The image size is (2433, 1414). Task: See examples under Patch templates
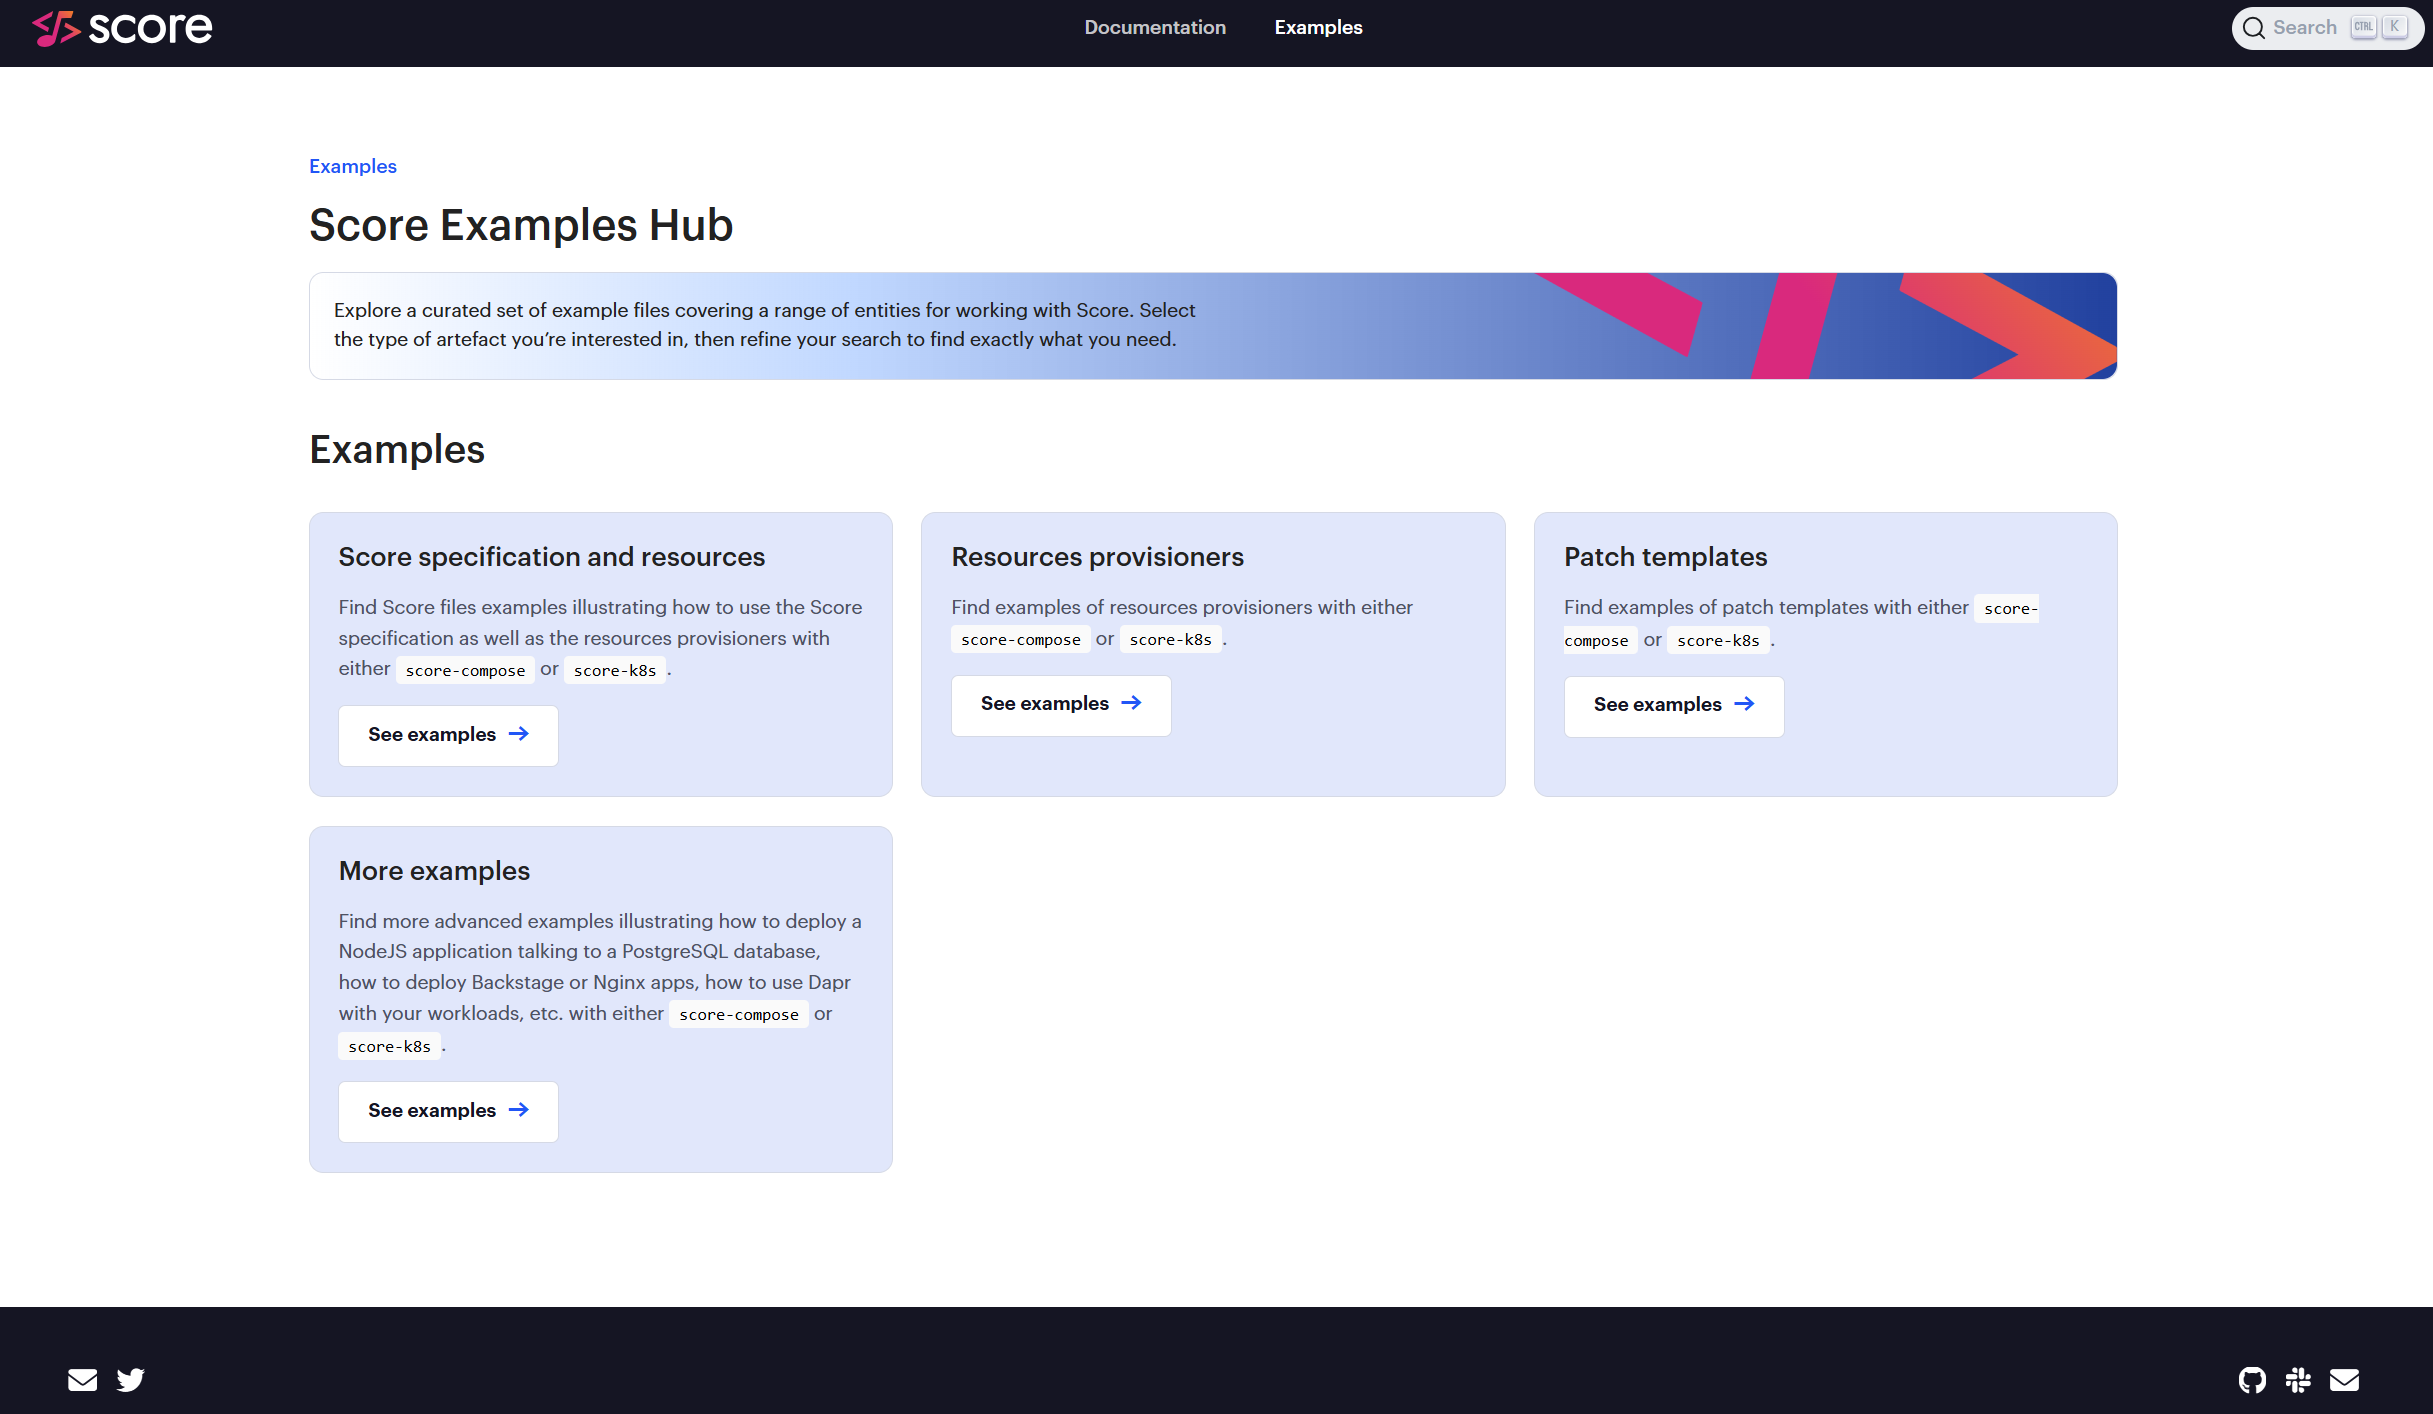[x=1673, y=706]
